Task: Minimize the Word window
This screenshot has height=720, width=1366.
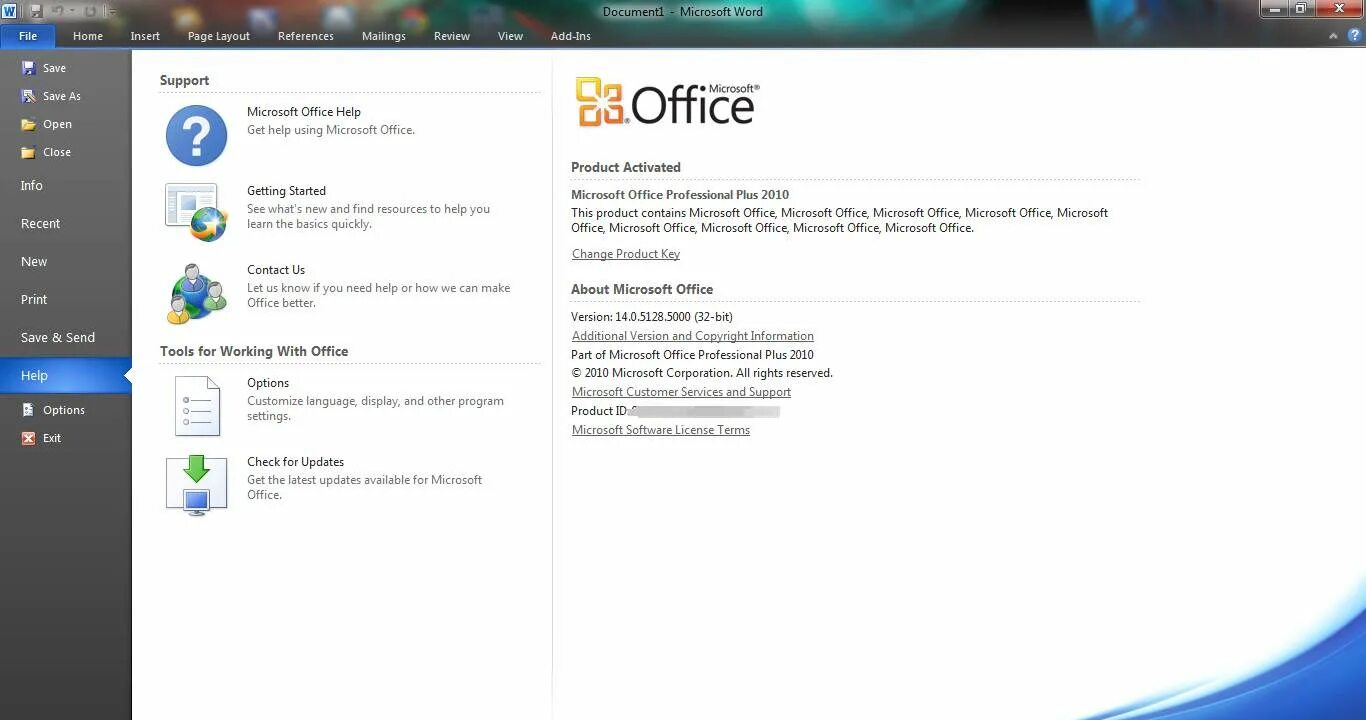Action: pyautogui.click(x=1274, y=9)
